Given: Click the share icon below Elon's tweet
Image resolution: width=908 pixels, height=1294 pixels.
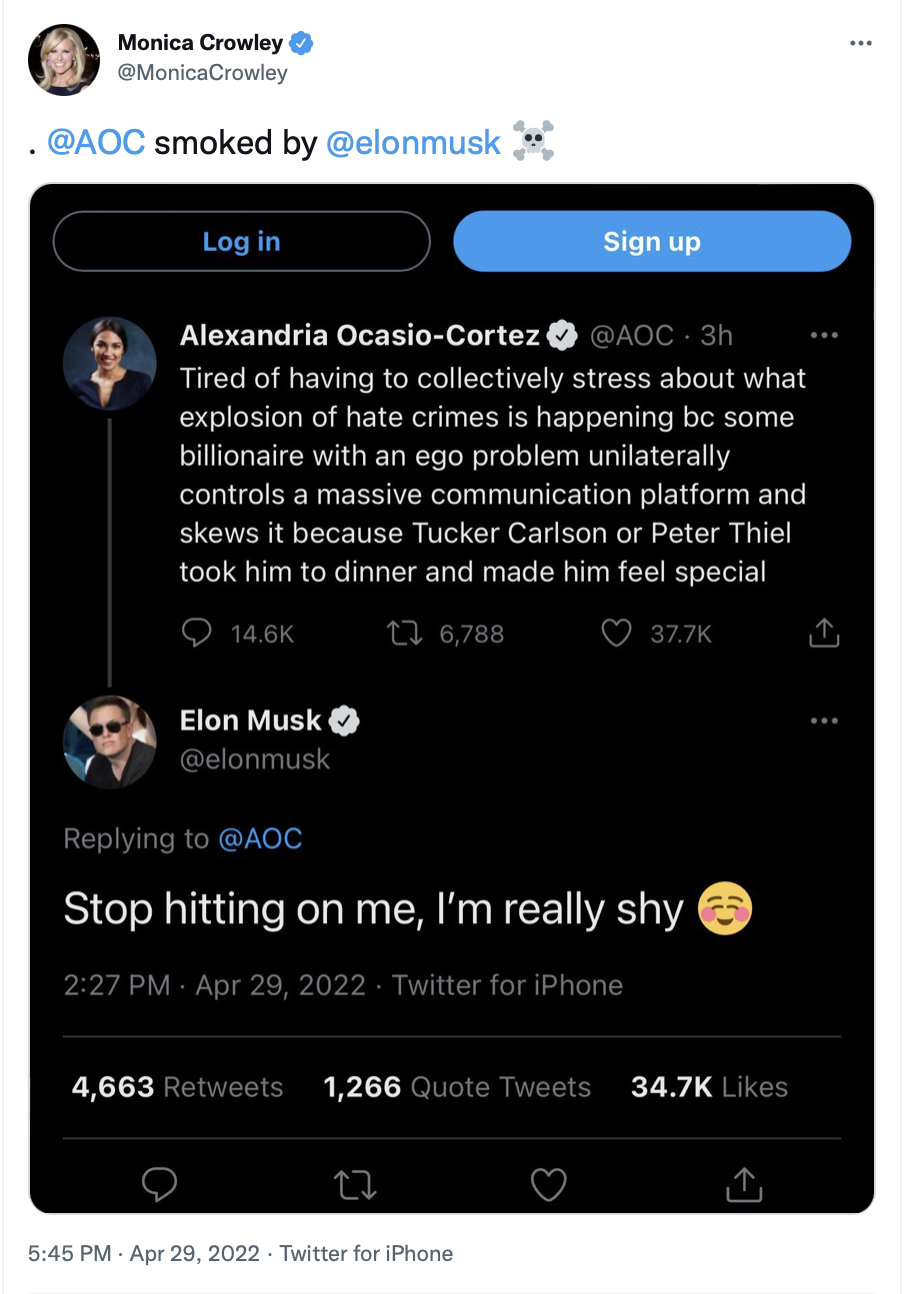Looking at the screenshot, I should coord(742,1184).
